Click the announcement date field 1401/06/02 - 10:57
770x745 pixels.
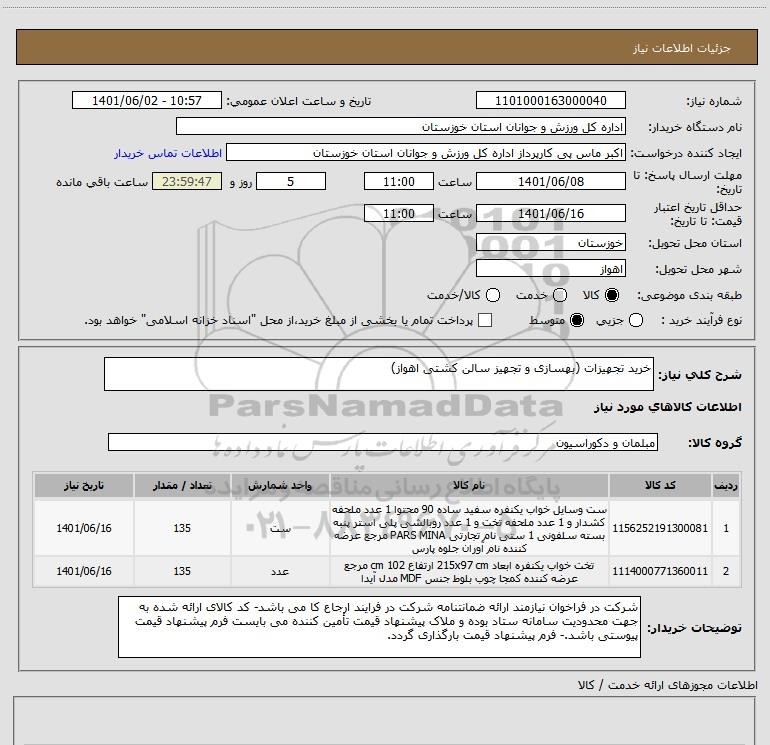[x=147, y=100]
